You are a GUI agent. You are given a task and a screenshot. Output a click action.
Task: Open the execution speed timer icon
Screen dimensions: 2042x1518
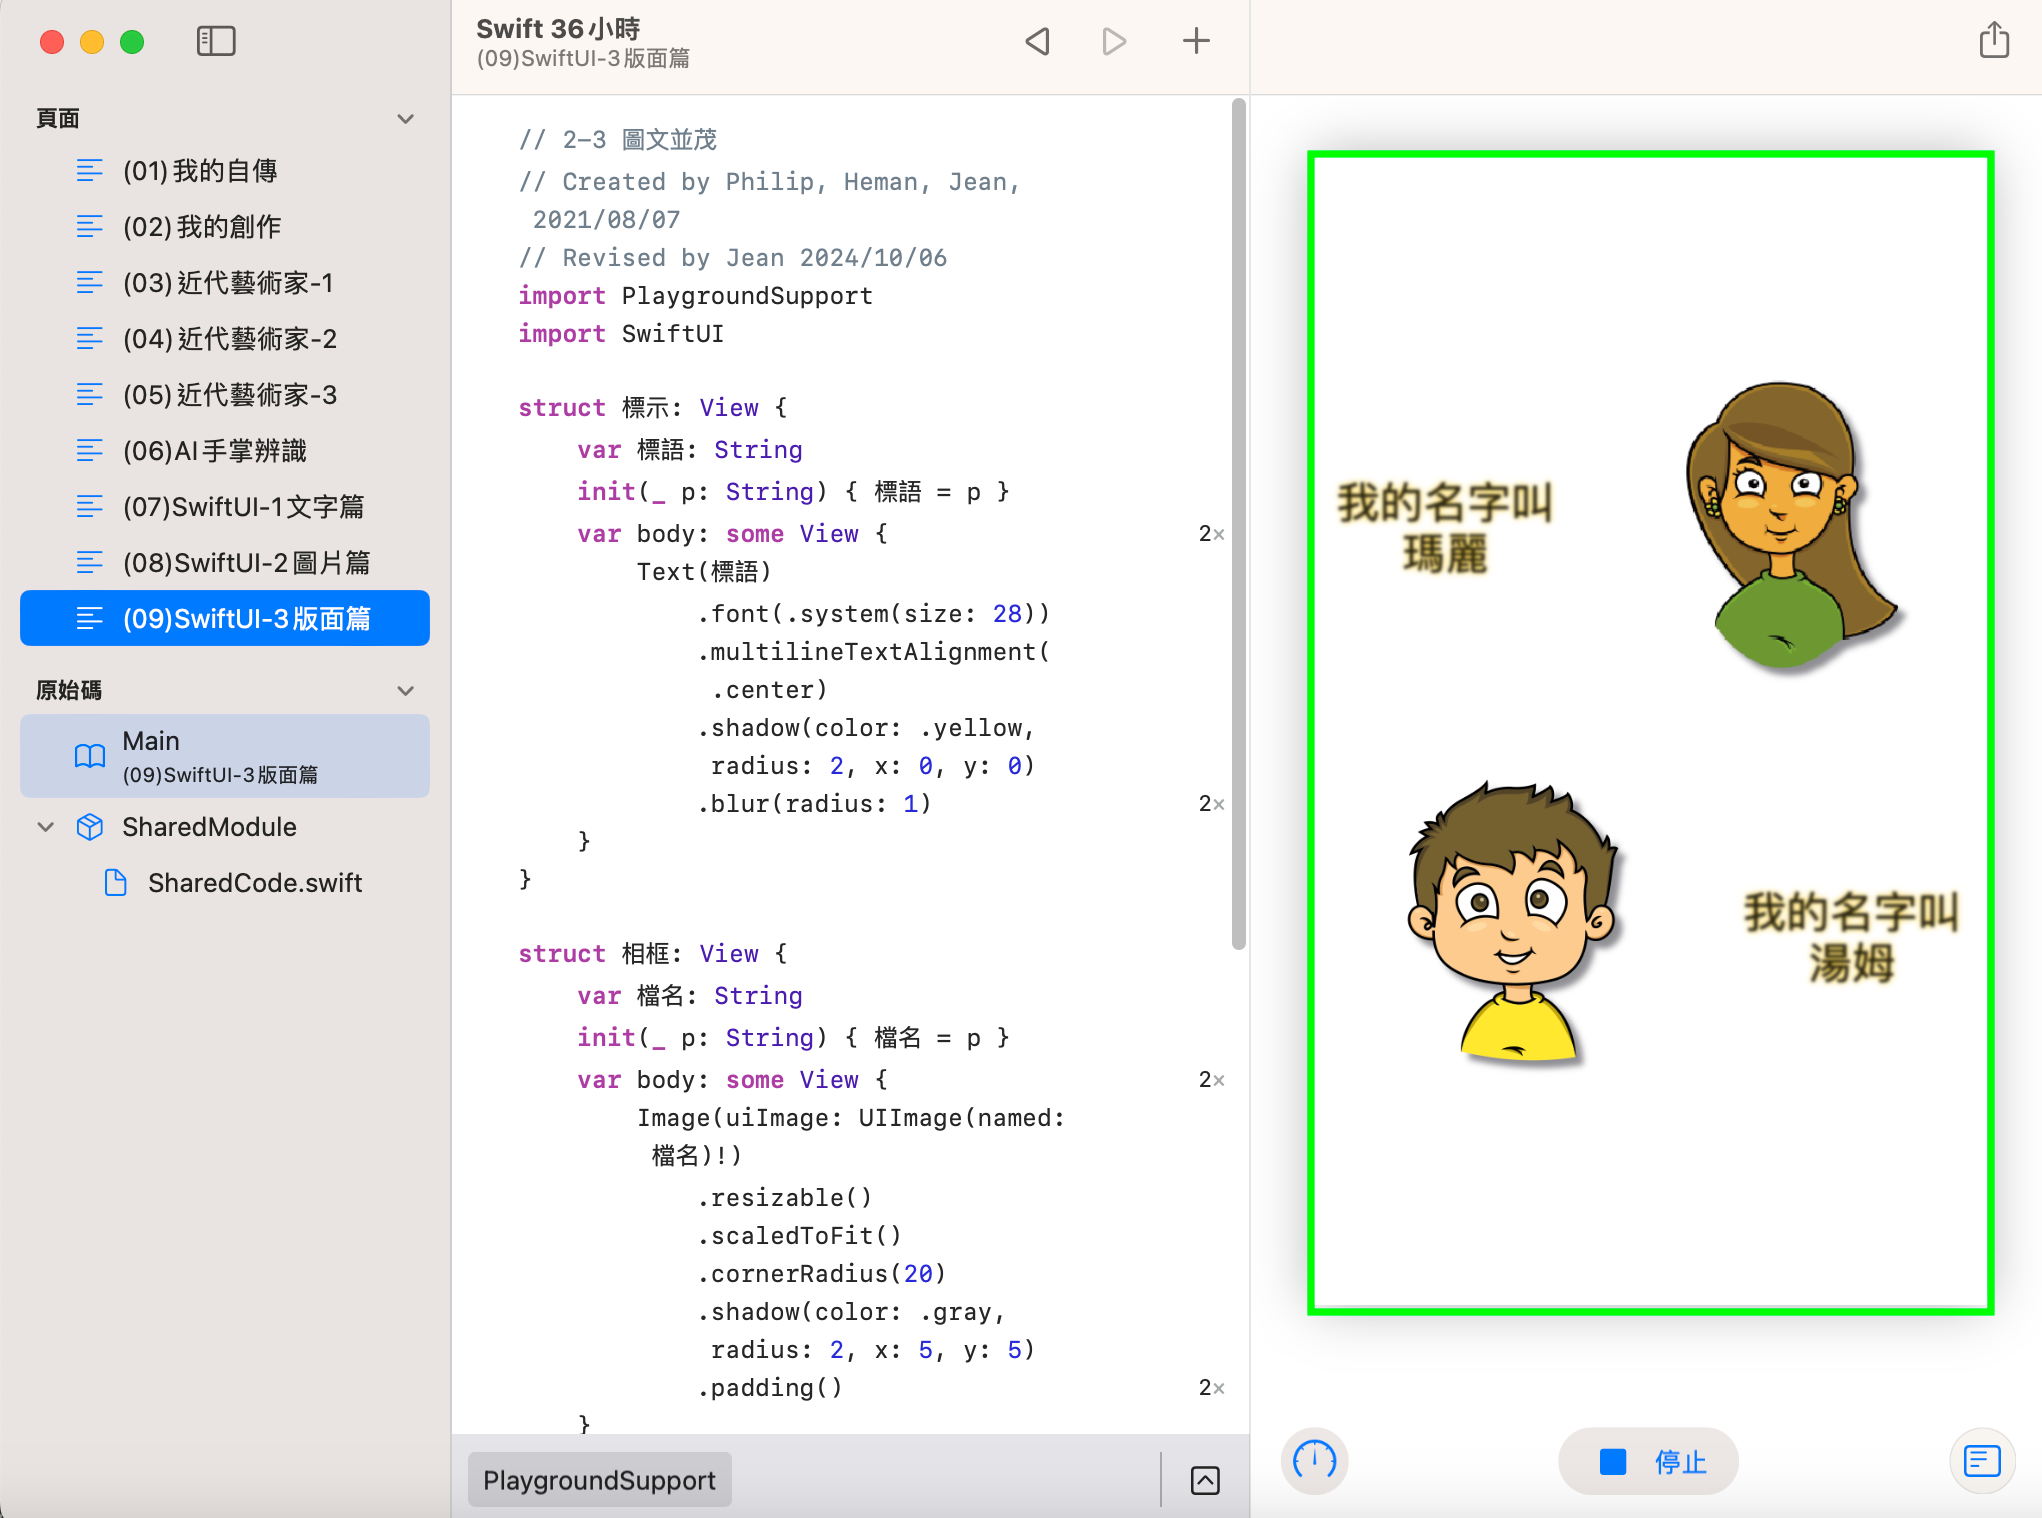1314,1461
